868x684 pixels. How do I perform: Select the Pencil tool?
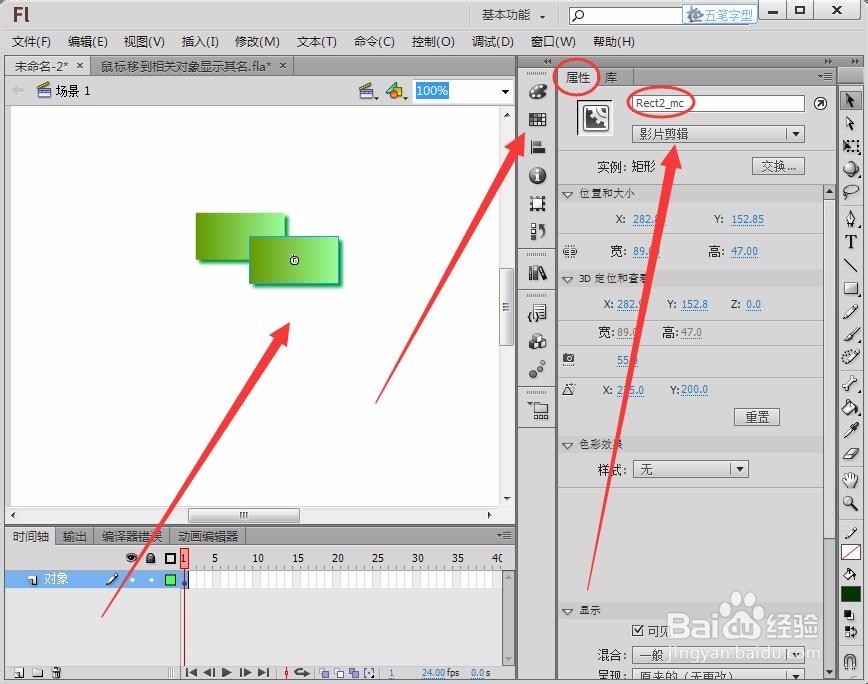851,312
